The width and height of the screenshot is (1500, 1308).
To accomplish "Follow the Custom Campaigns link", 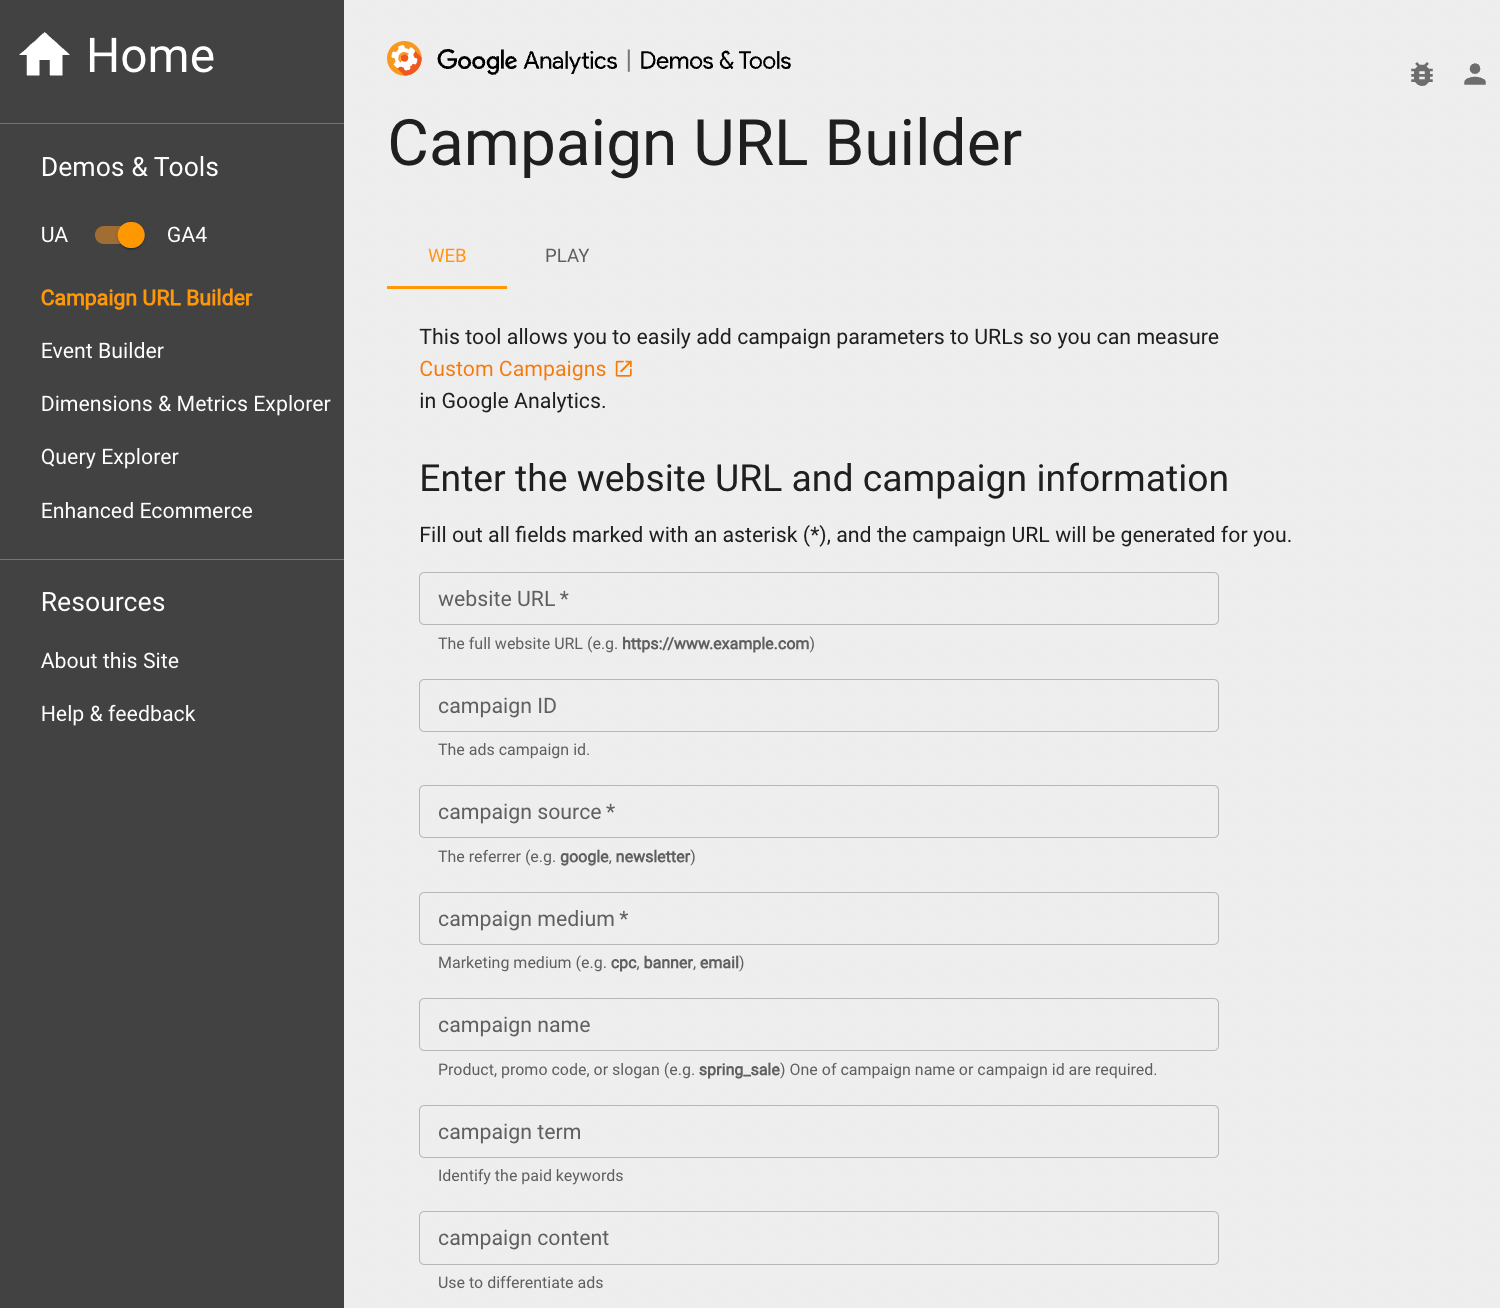I will (513, 369).
